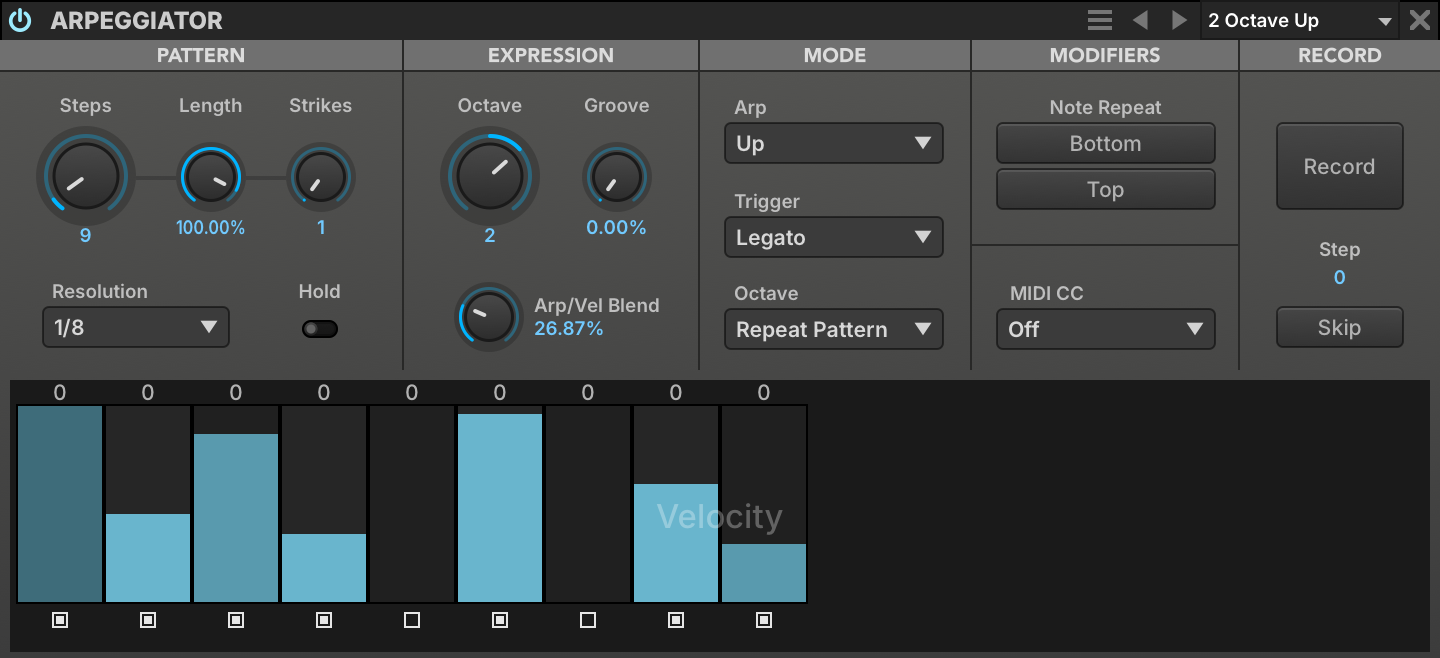
Task: Toggle the third step's enable checkbox
Action: tap(236, 620)
